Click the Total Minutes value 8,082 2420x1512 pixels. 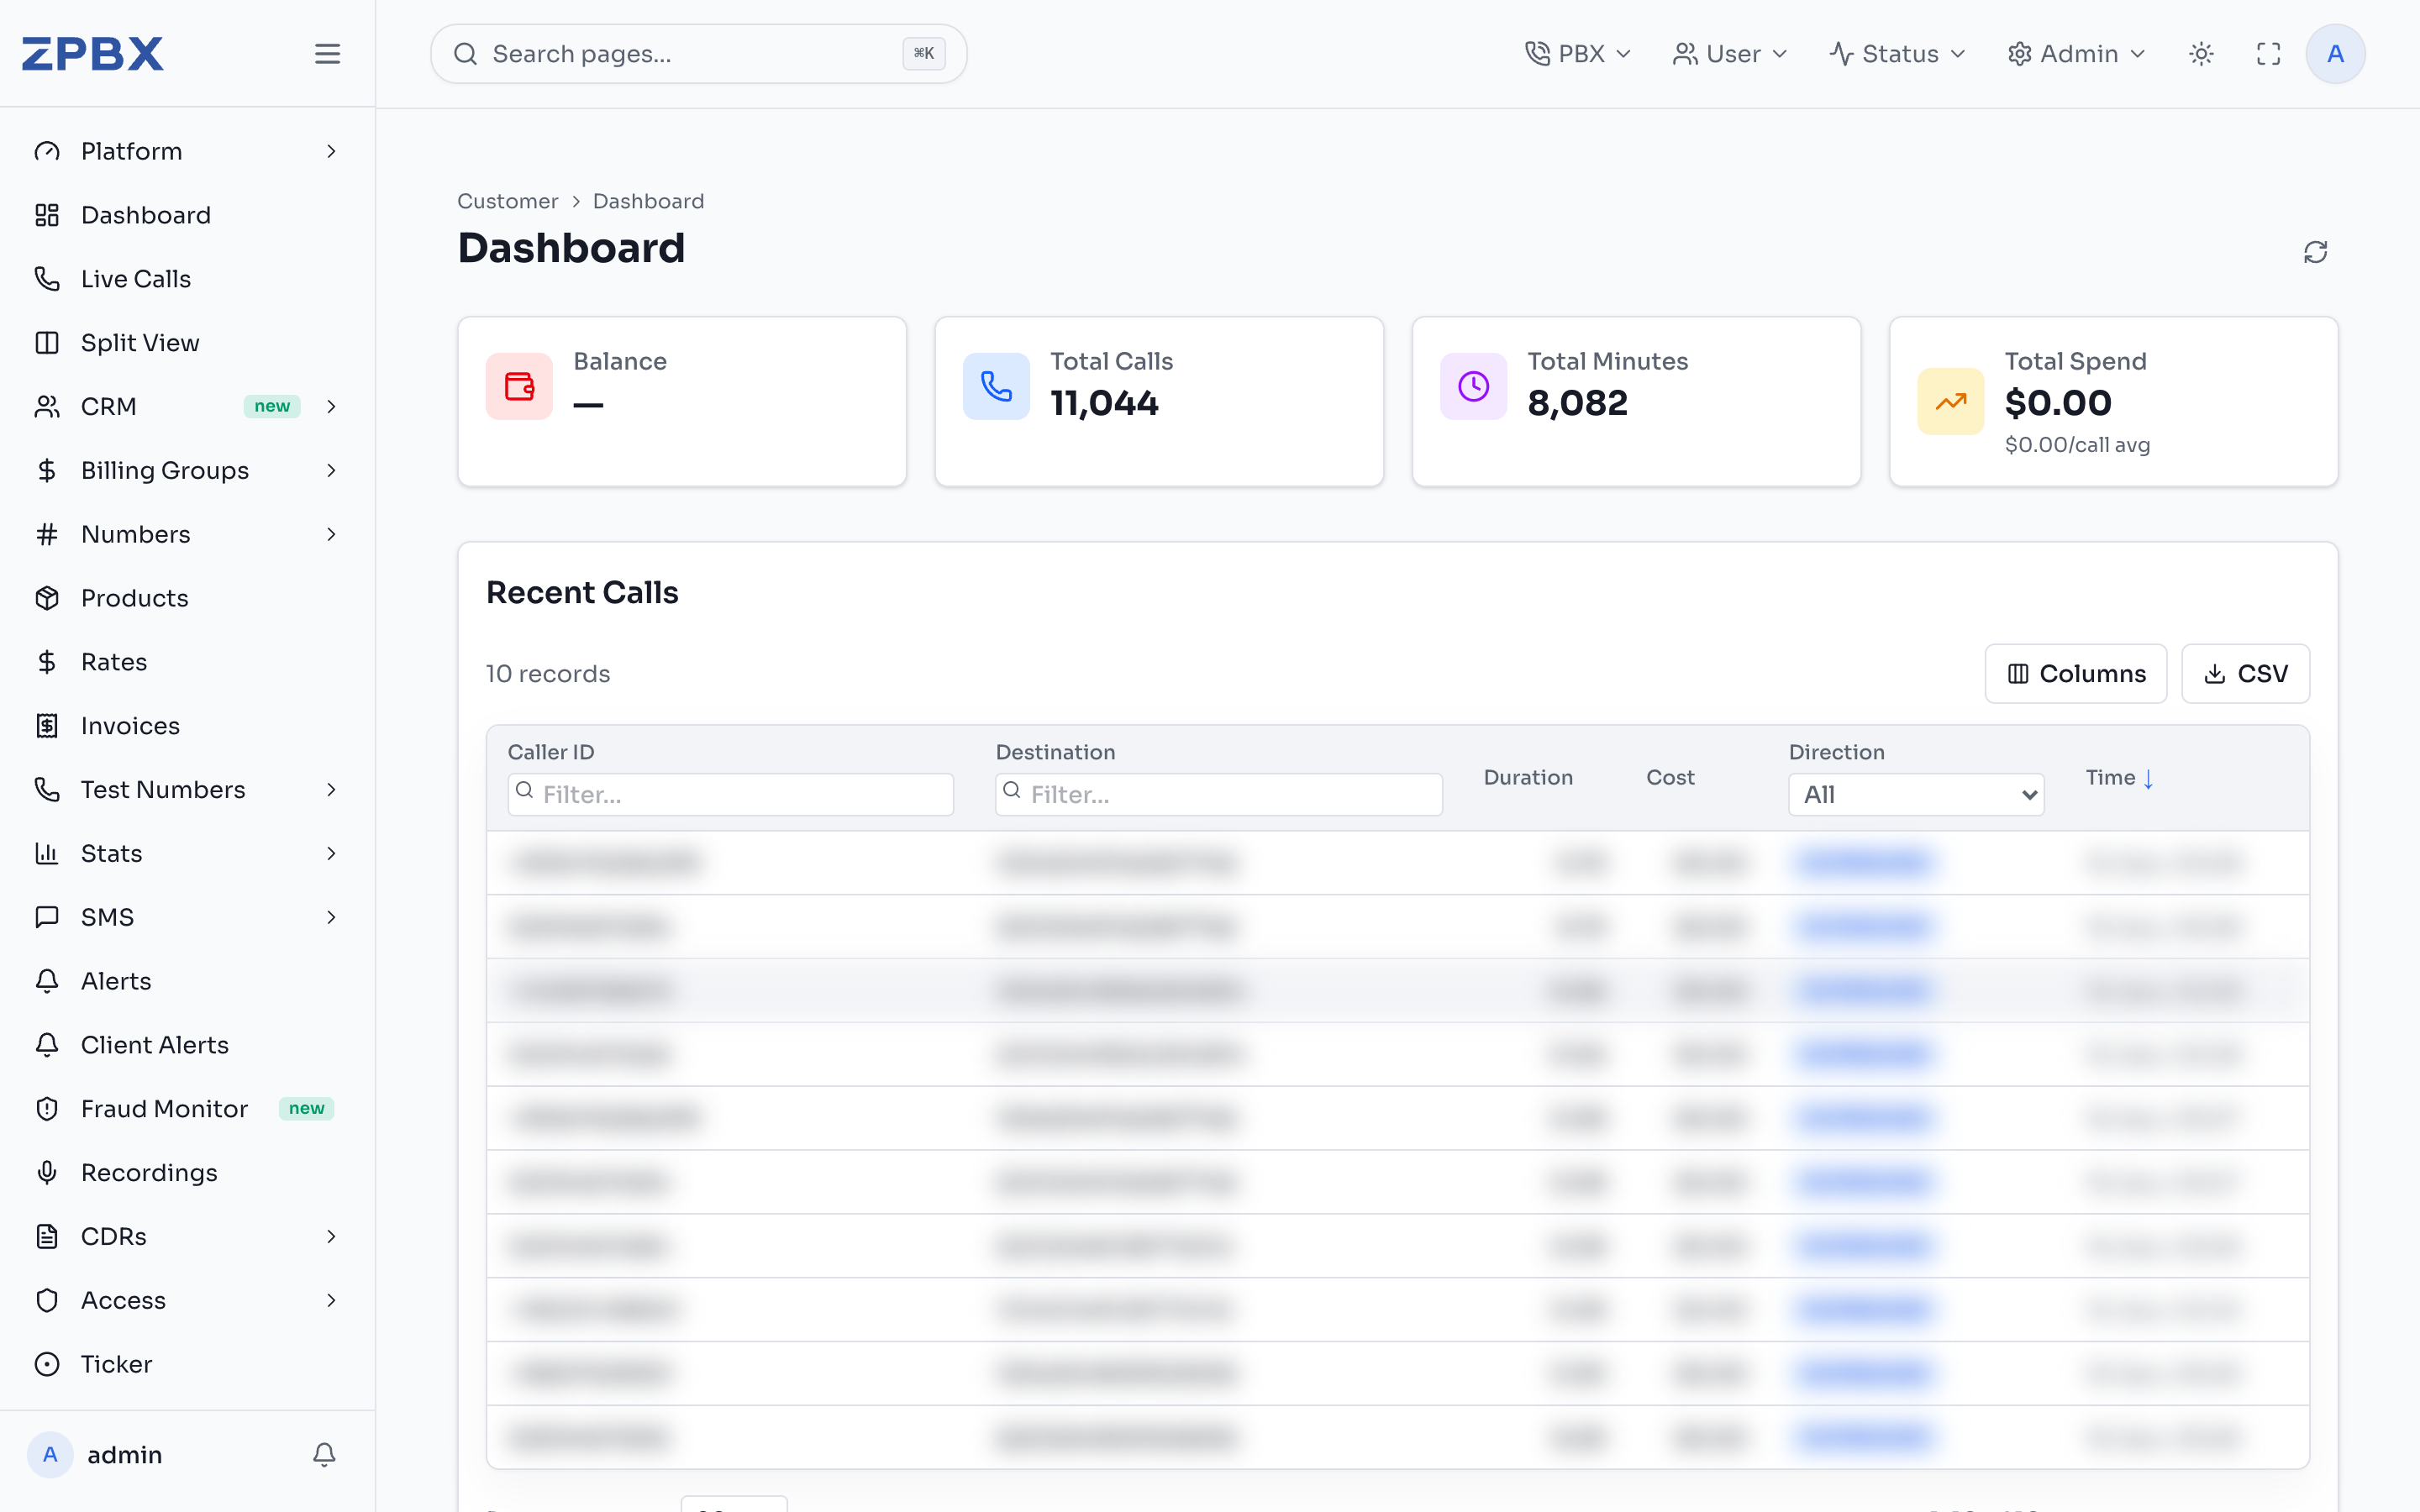tap(1577, 403)
